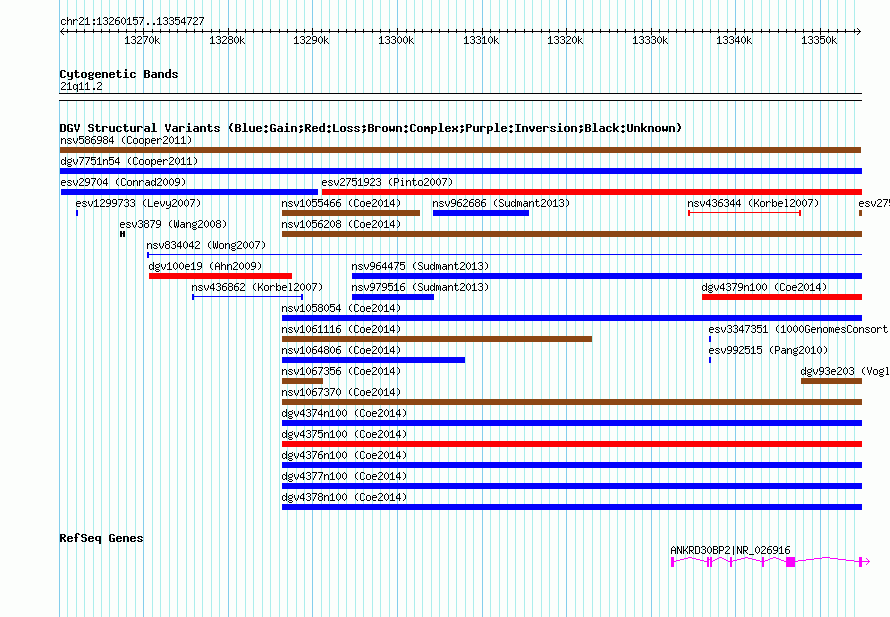Click the dgv4377n100 (Coe2014) label
890x617 pixels.
pos(344,476)
